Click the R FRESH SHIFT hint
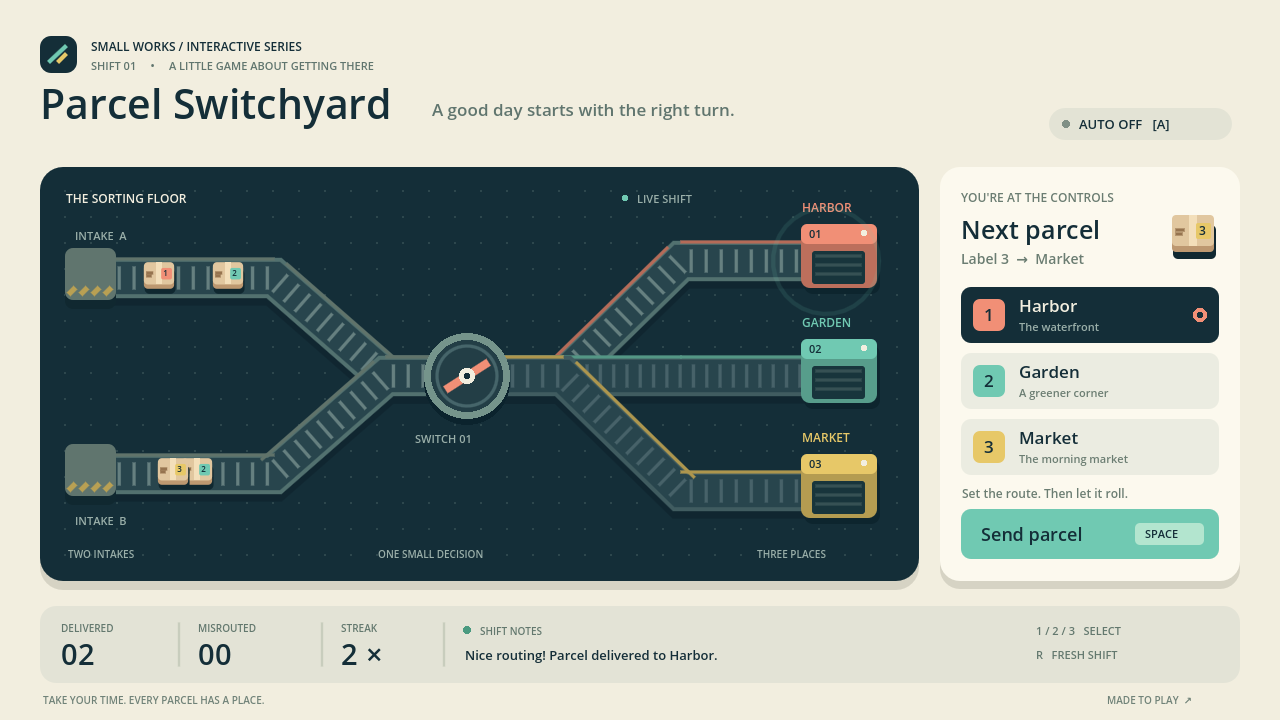 tap(1077, 655)
